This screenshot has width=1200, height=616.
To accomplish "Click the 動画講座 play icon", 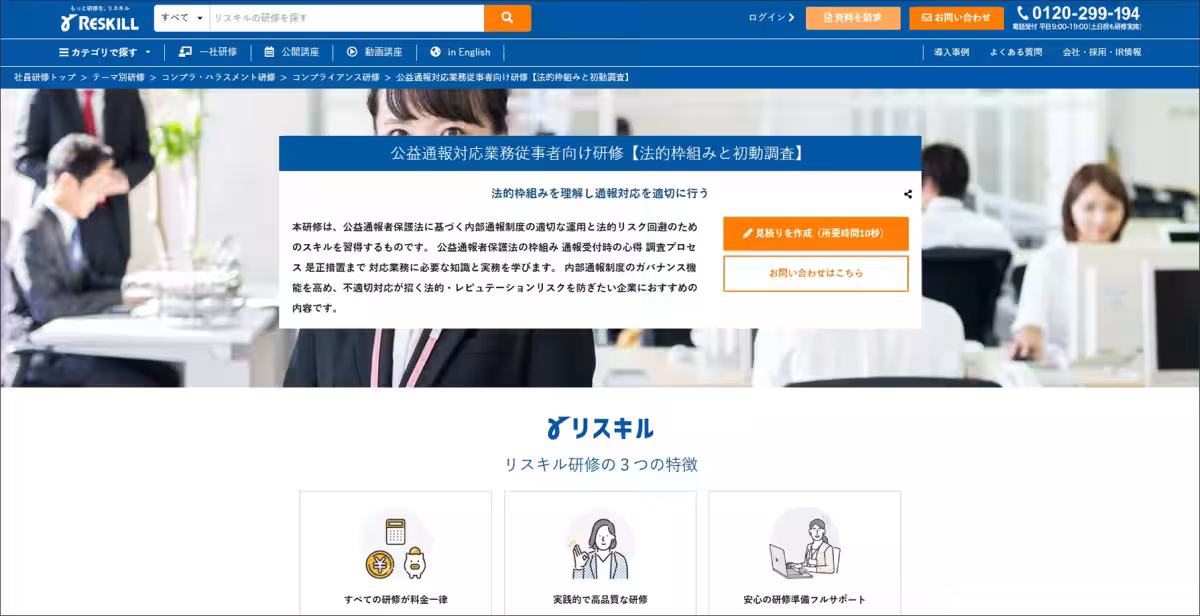I will pyautogui.click(x=352, y=51).
